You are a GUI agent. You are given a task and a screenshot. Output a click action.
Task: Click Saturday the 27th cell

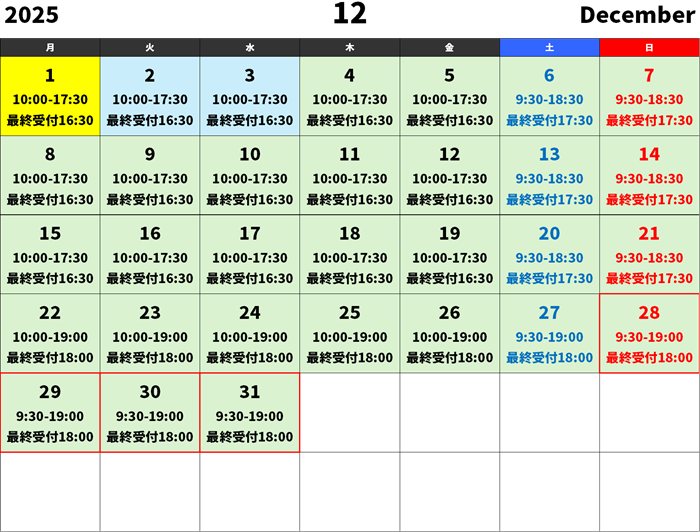[x=550, y=333]
